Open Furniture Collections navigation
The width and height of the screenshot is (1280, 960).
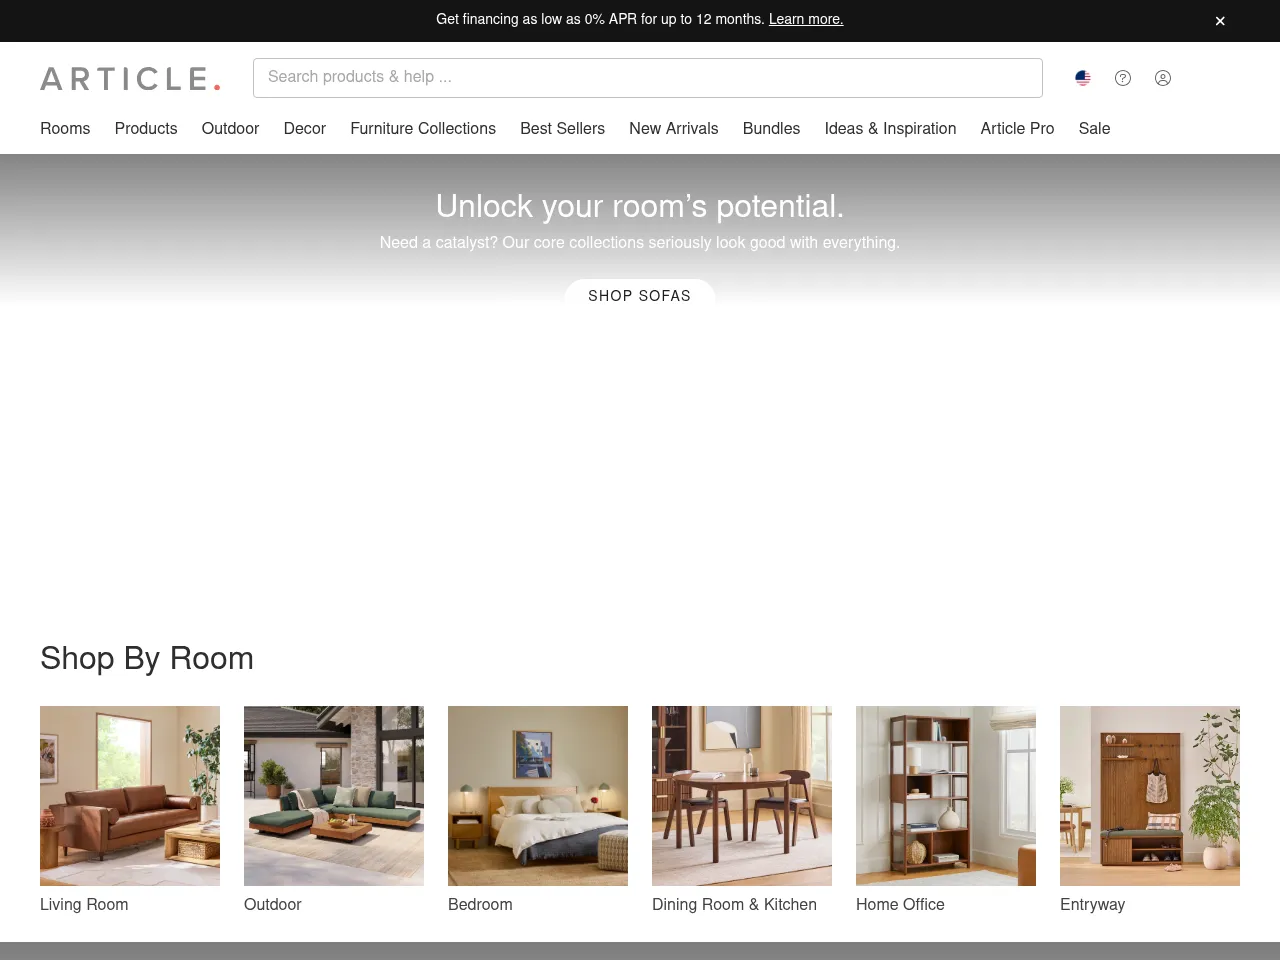423,129
